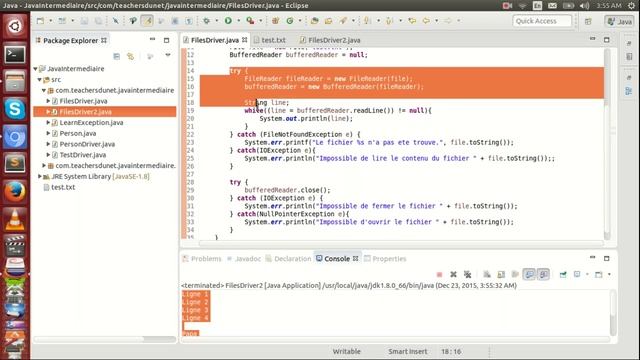The width and height of the screenshot is (640, 360).
Task: Click the Search flashlight toolbar icon
Action: click(x=343, y=21)
